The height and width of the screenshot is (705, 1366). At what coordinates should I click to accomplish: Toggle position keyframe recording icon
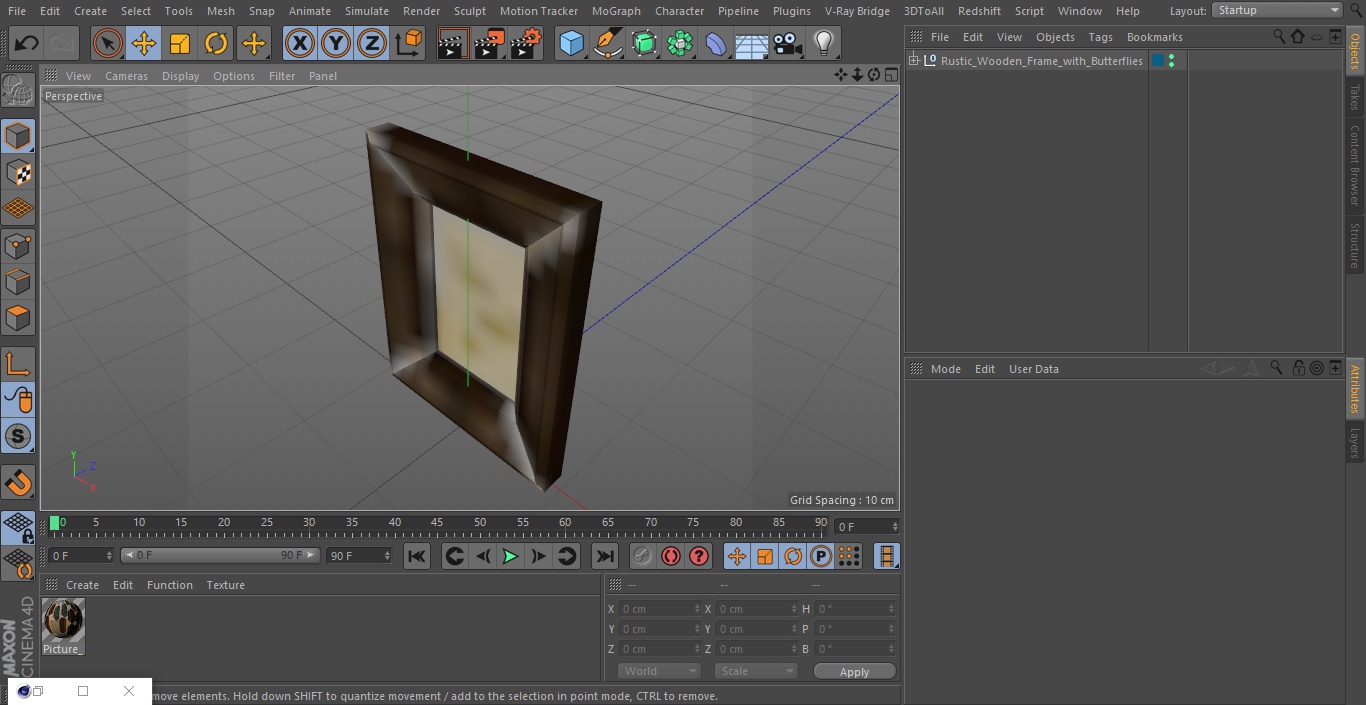pyautogui.click(x=737, y=556)
